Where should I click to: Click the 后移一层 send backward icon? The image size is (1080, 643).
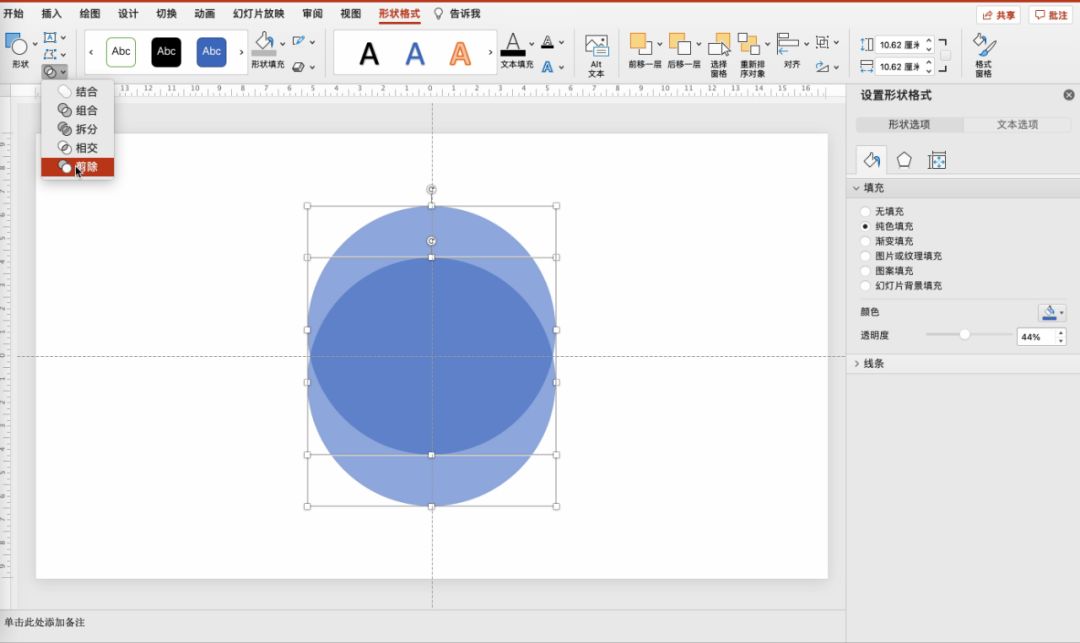(x=679, y=46)
